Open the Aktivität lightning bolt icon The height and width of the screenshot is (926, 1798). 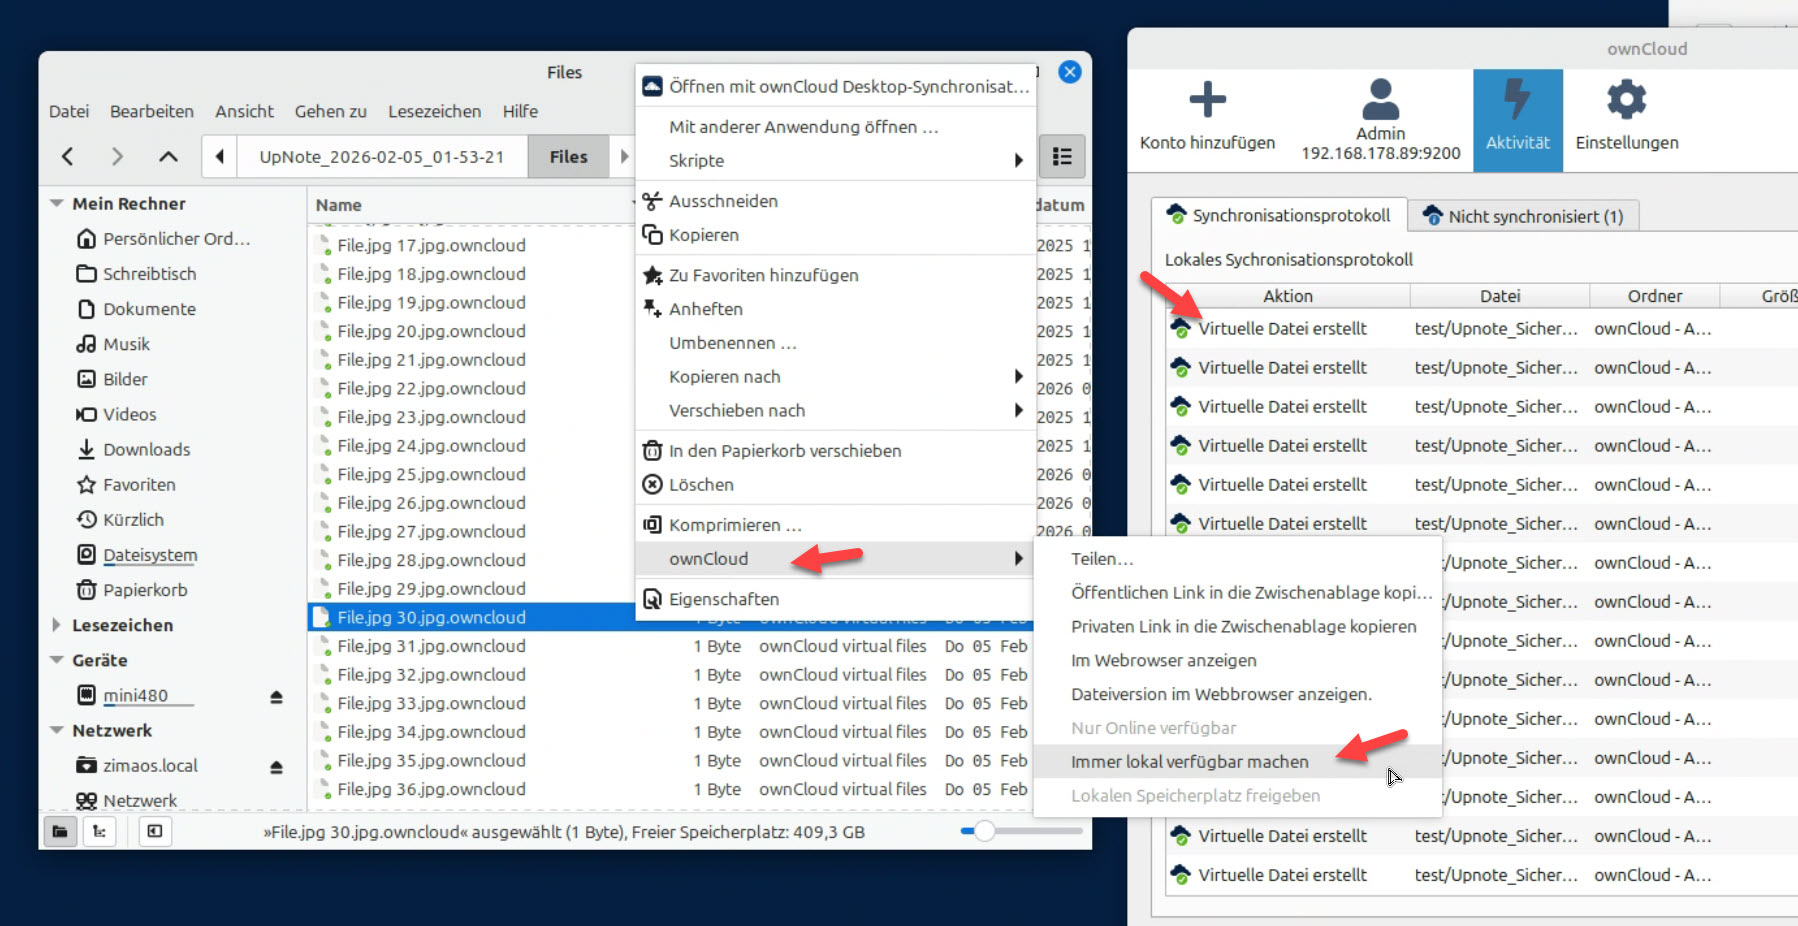[1517, 100]
